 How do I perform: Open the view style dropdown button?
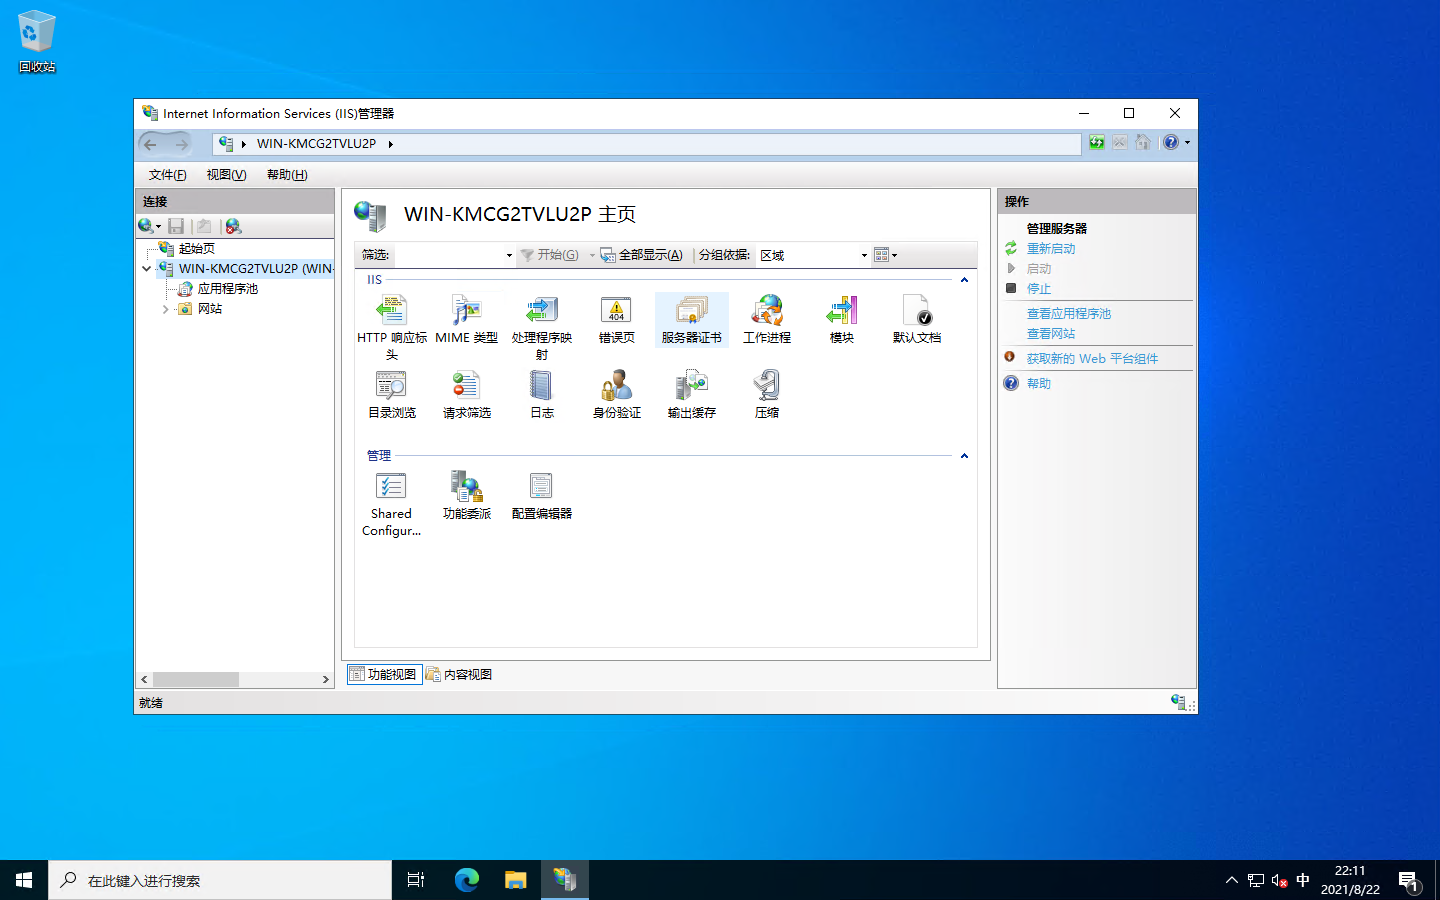[x=885, y=255]
